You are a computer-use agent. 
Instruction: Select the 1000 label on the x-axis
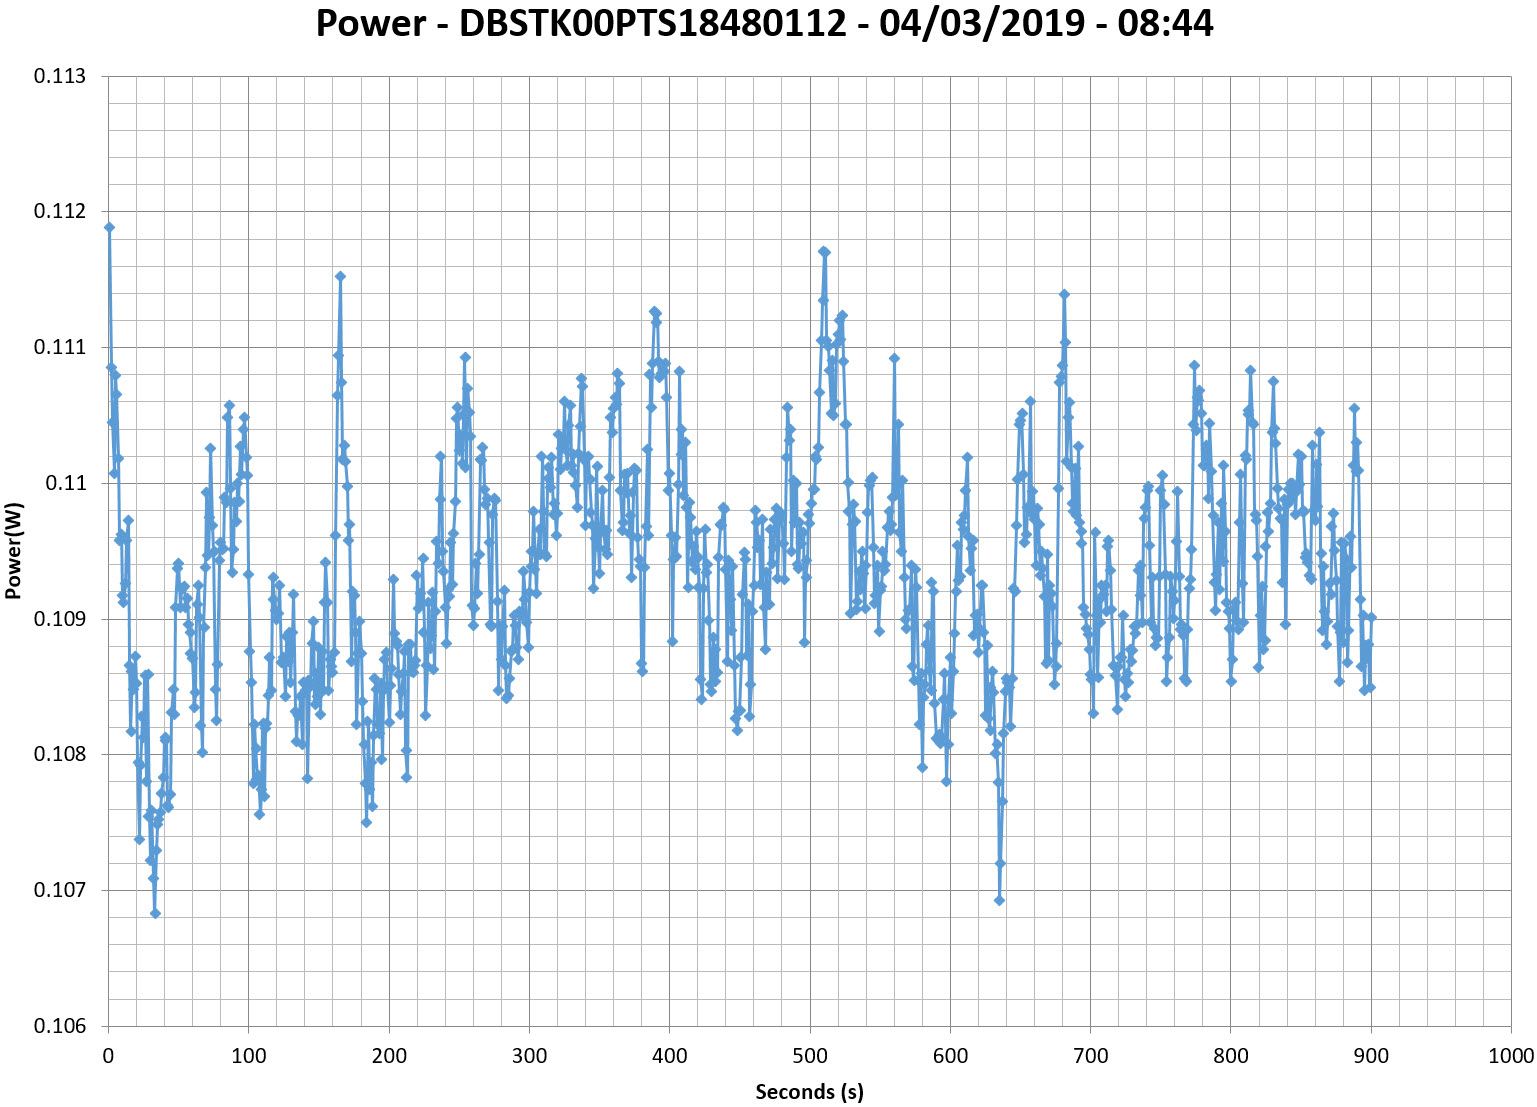pos(1510,1056)
